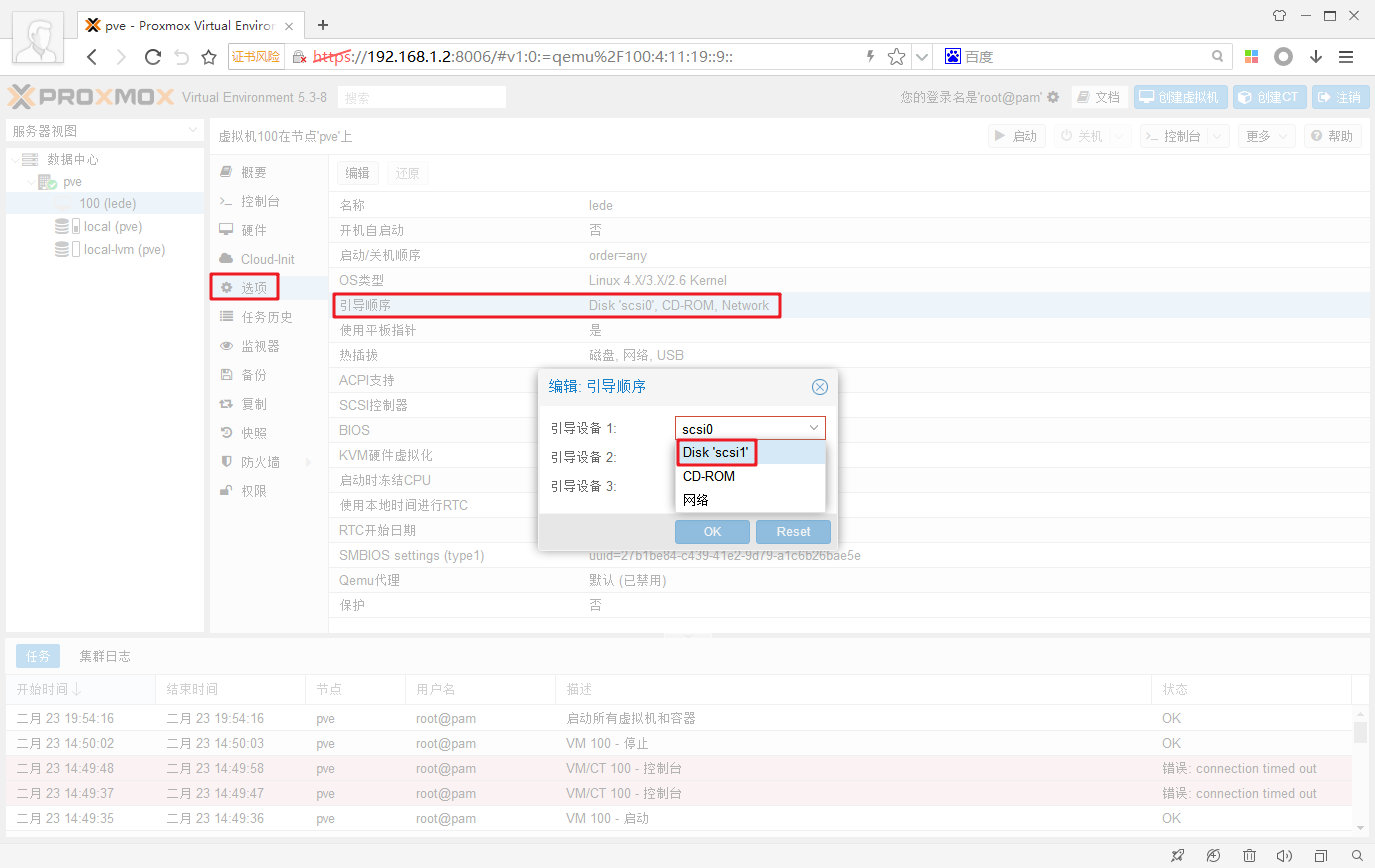Viewport: 1375px width, 868px height.
Task: Open the 快照 snapshots section
Action: click(x=268, y=433)
